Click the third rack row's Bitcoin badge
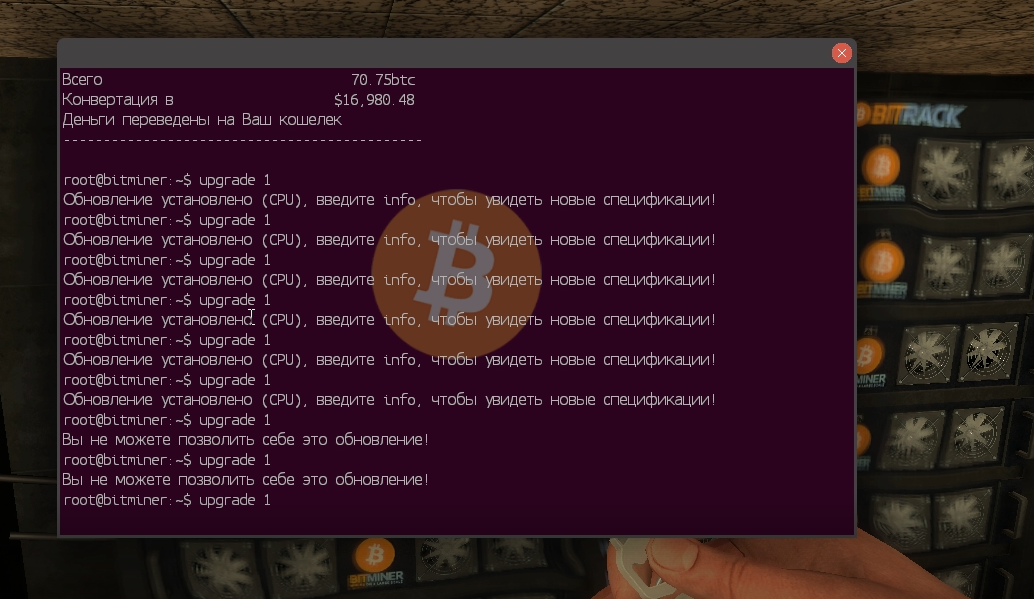This screenshot has height=599, width=1034. coord(868,356)
